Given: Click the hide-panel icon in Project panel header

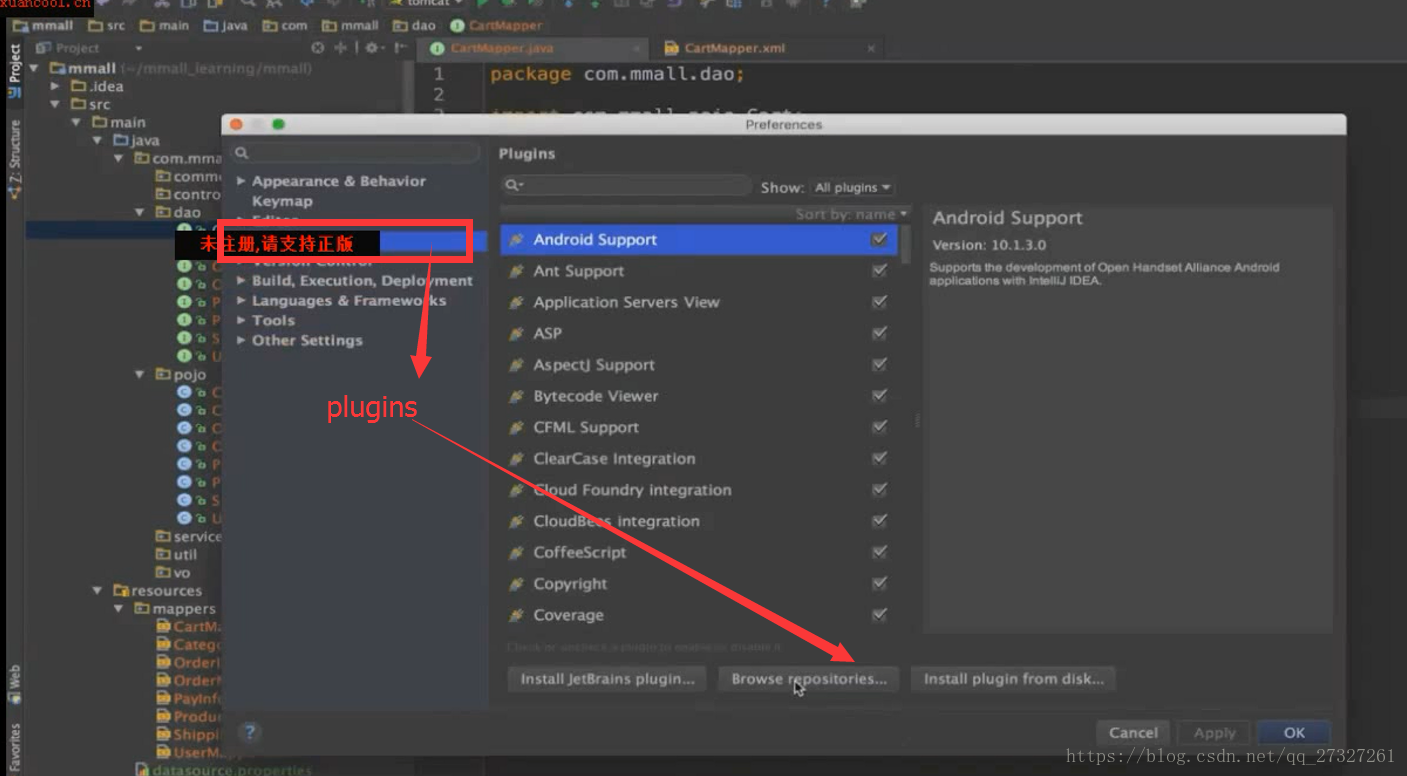Looking at the screenshot, I should click(x=400, y=48).
